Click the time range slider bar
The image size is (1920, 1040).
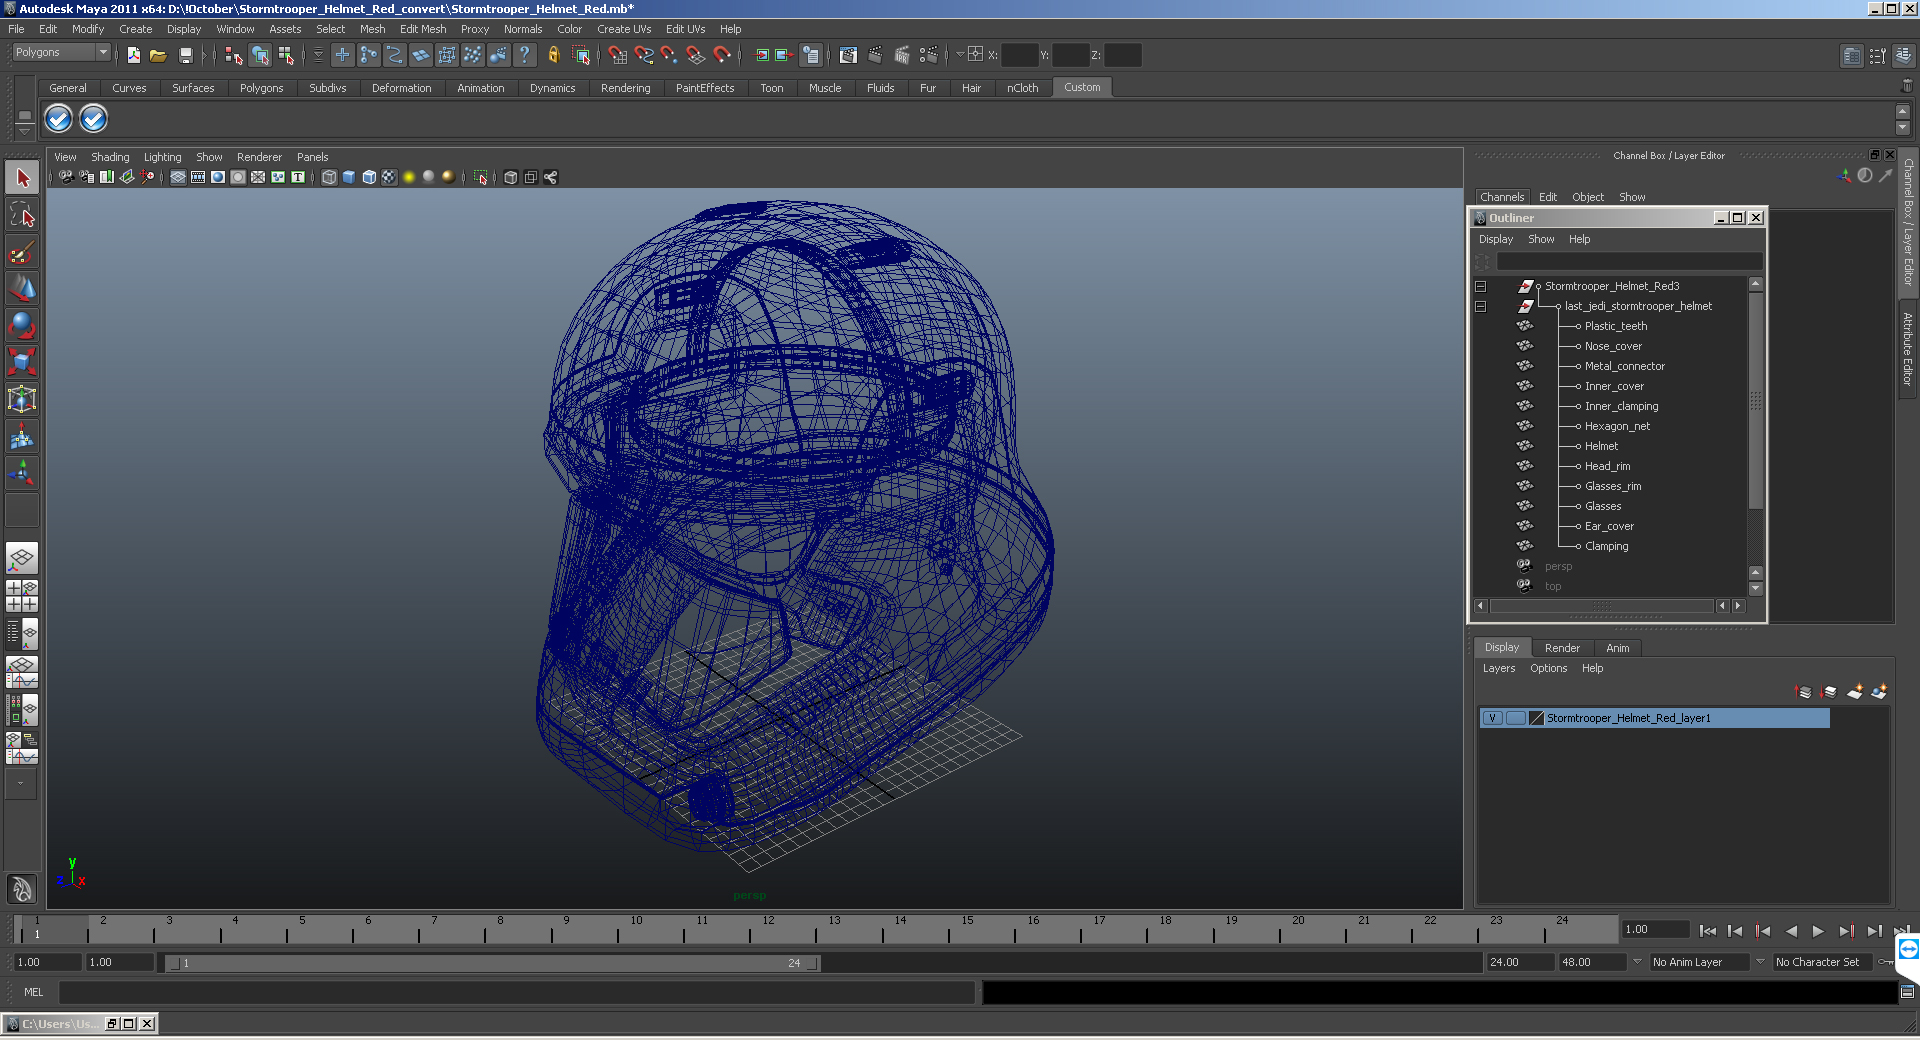tap(492, 963)
